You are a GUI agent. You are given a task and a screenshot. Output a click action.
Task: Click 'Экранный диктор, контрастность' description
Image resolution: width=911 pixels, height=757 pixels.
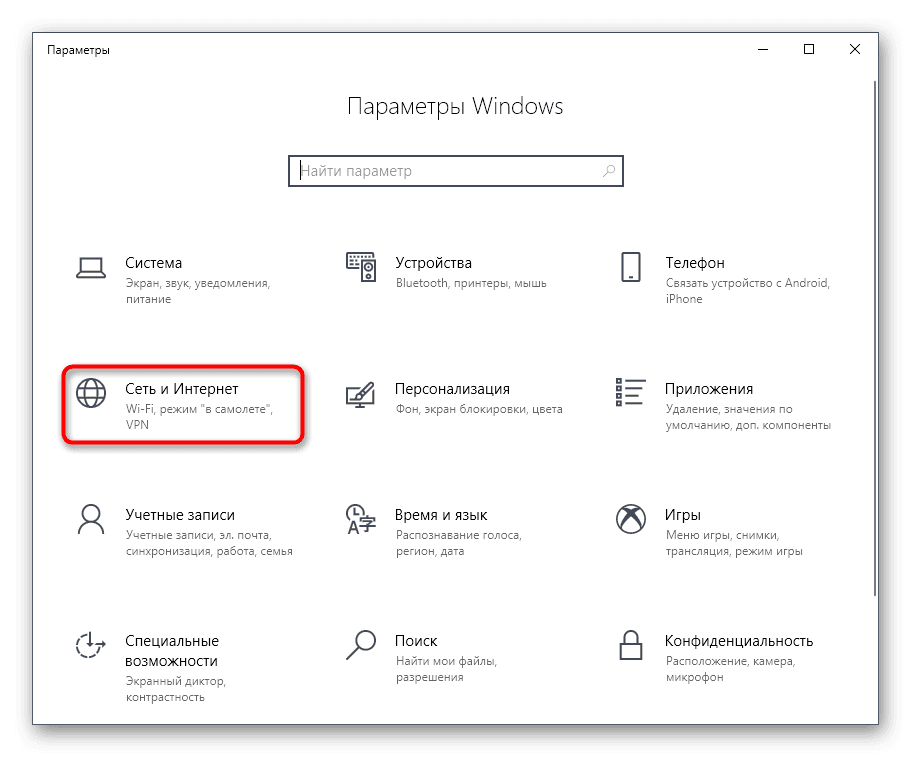pyautogui.click(x=176, y=689)
